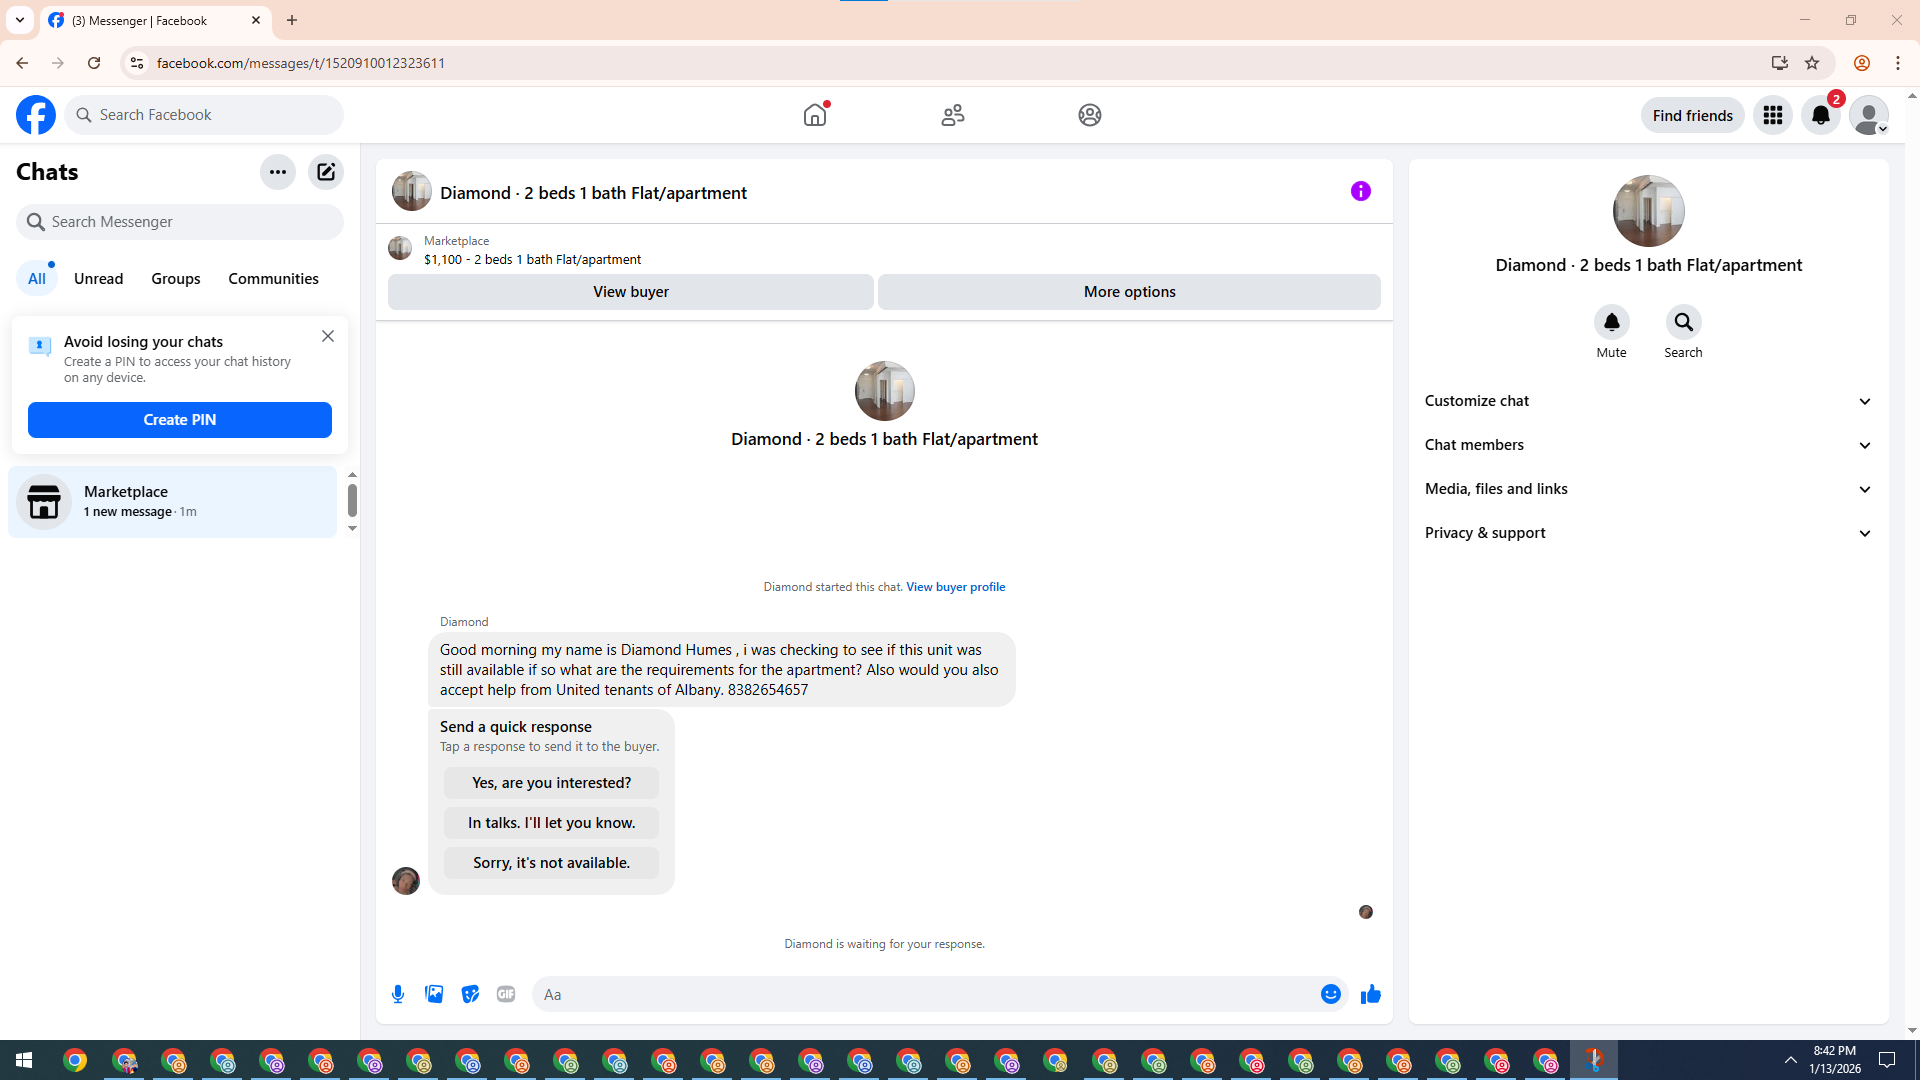Open the GIF picker icon
This screenshot has height=1080, width=1920.
(x=506, y=994)
